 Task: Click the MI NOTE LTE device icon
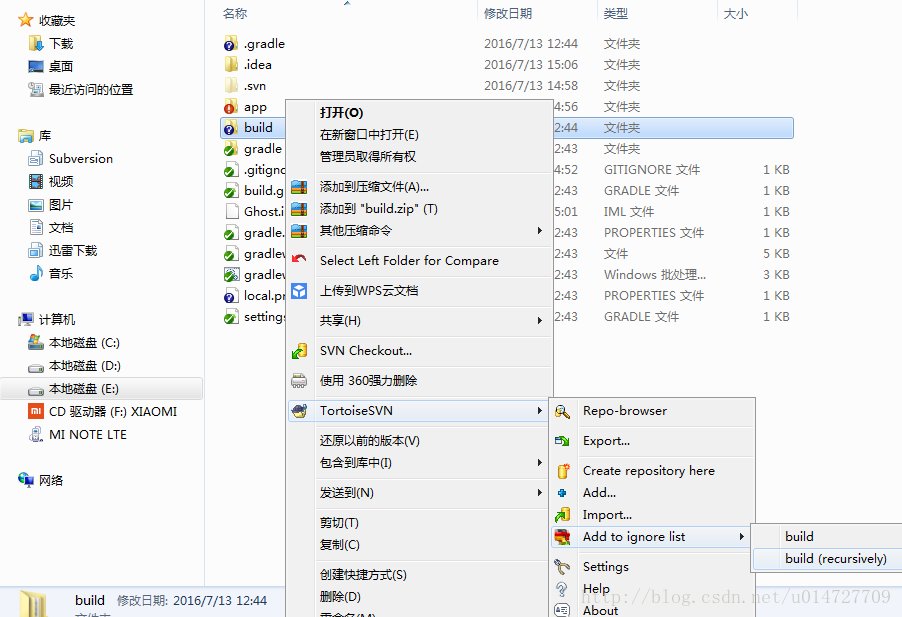[x=36, y=434]
